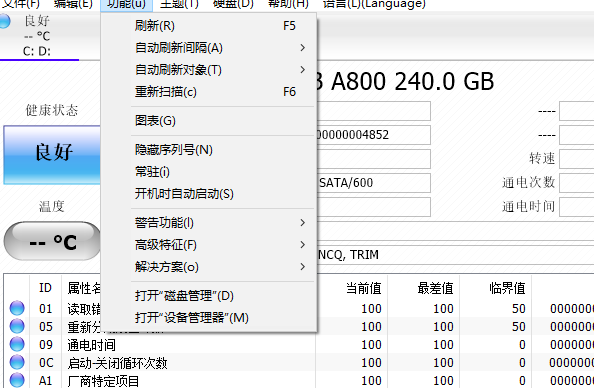594x388 pixels.
Task: Click the 健康状态 label
Action: point(52,110)
